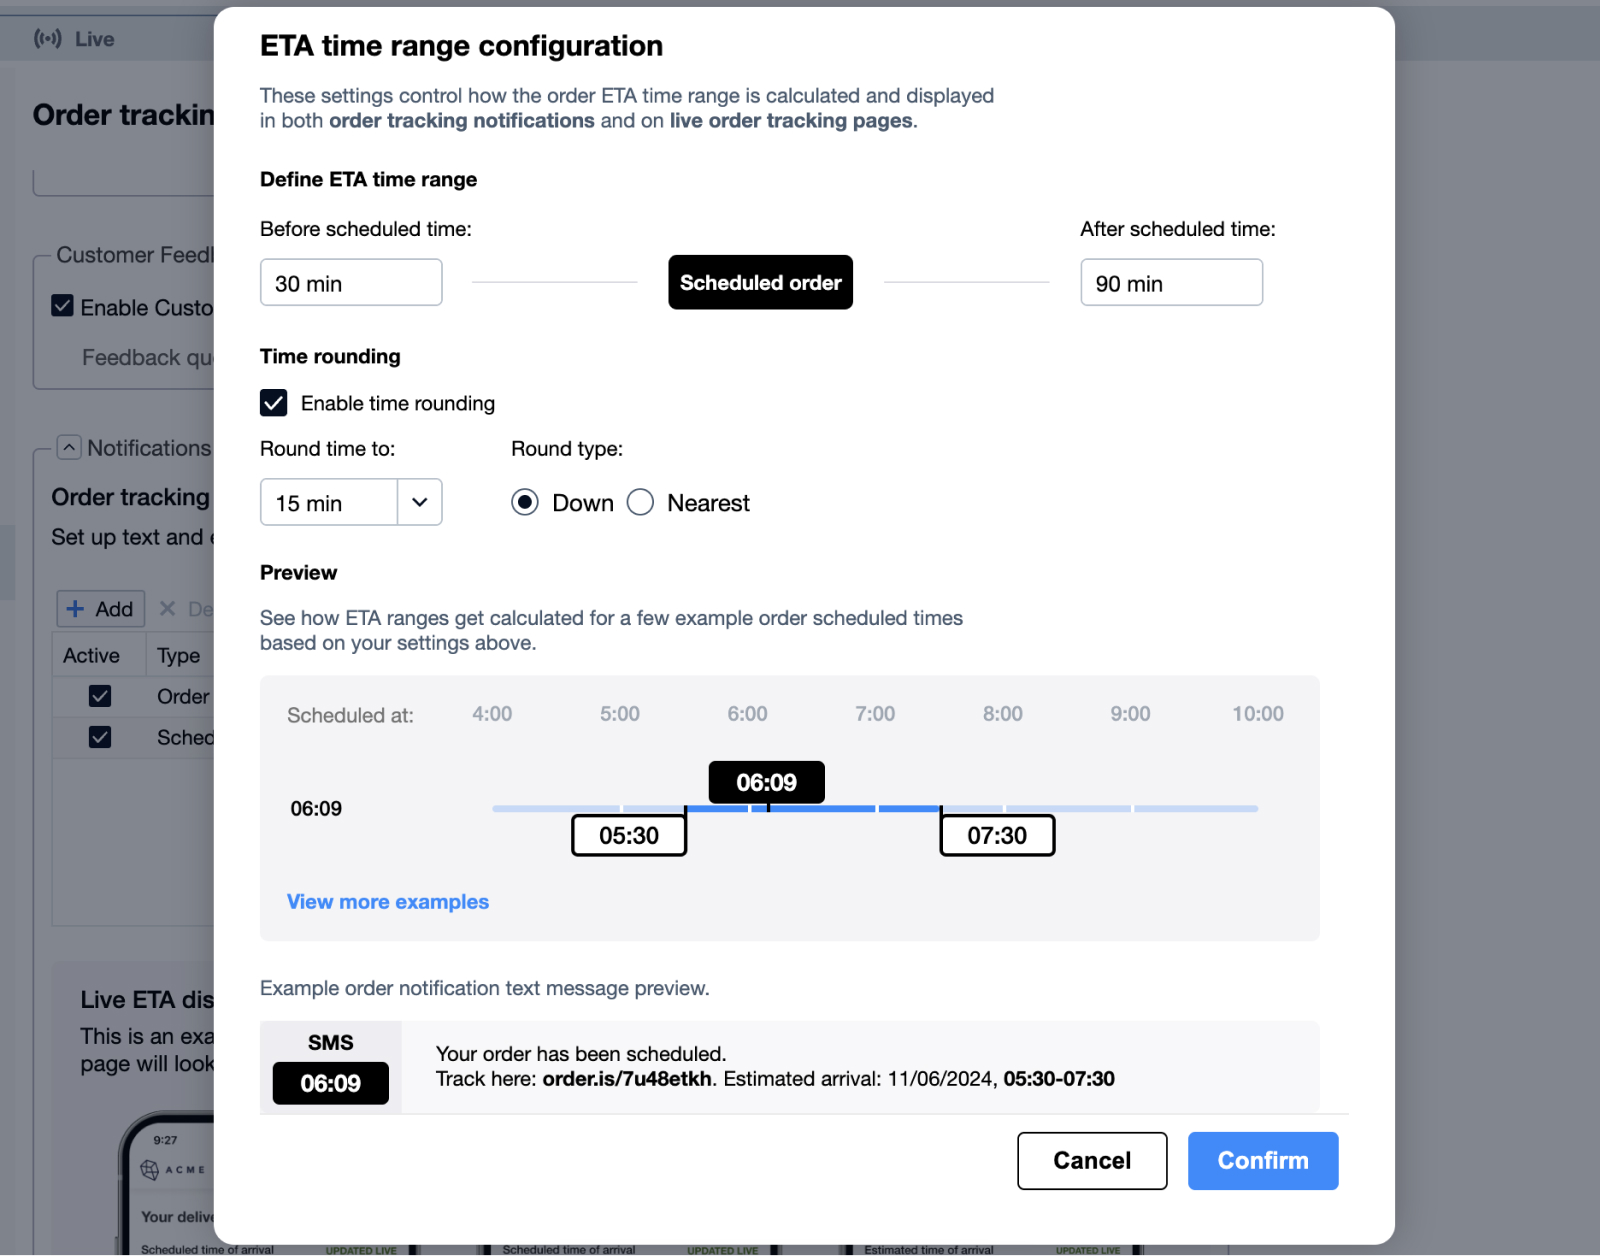
Task: Disable the Enable Customer Feedback checkbox
Action: 63,307
